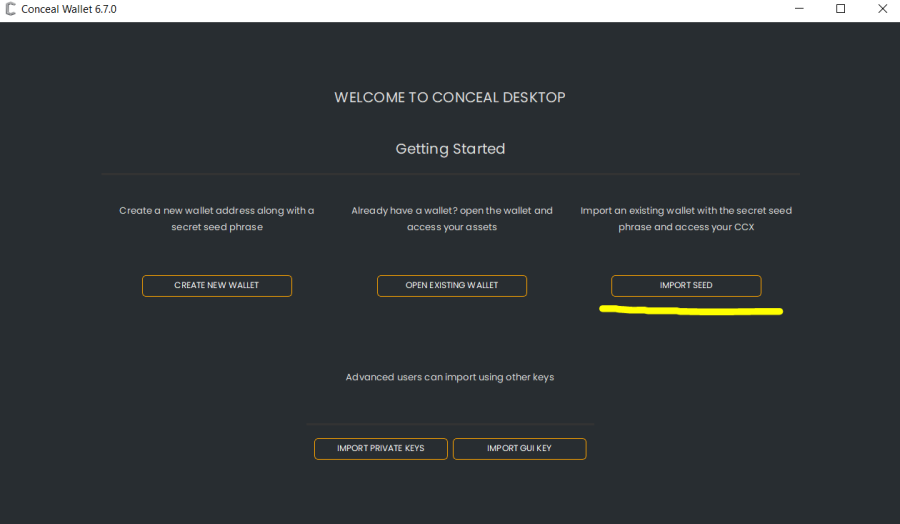Click the divider line below Getting Started

(x=450, y=174)
